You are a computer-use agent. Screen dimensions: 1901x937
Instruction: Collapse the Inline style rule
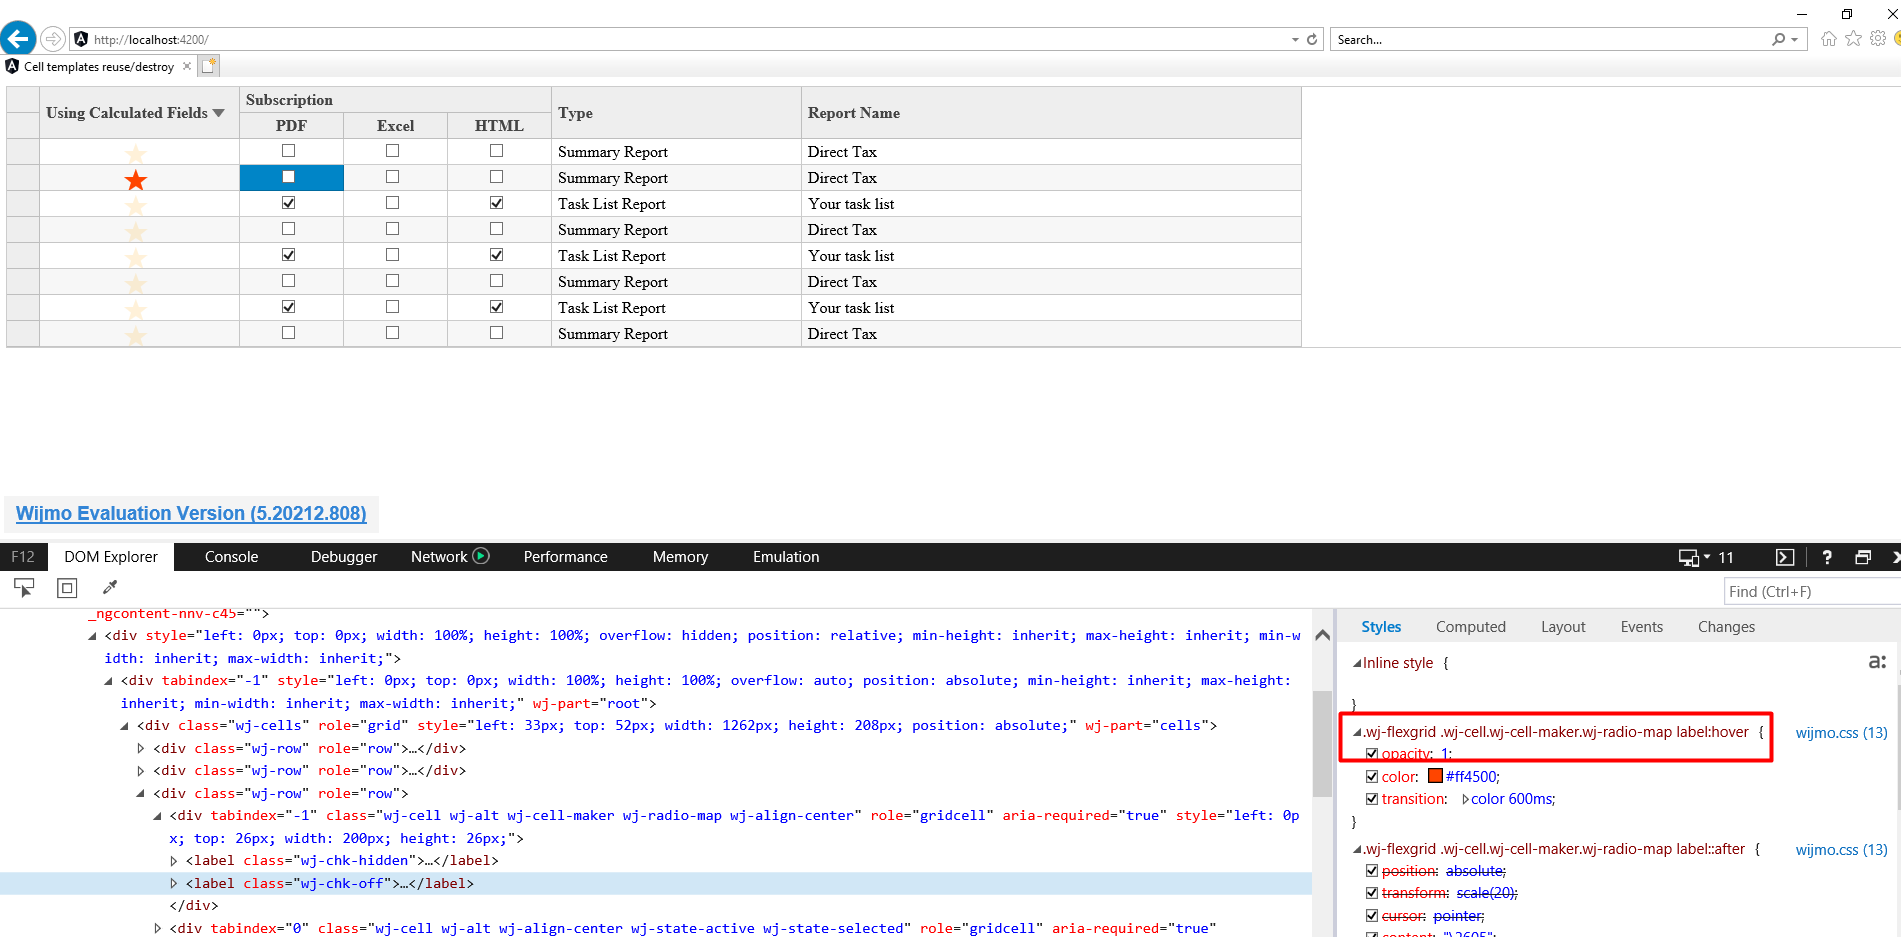[1357, 663]
